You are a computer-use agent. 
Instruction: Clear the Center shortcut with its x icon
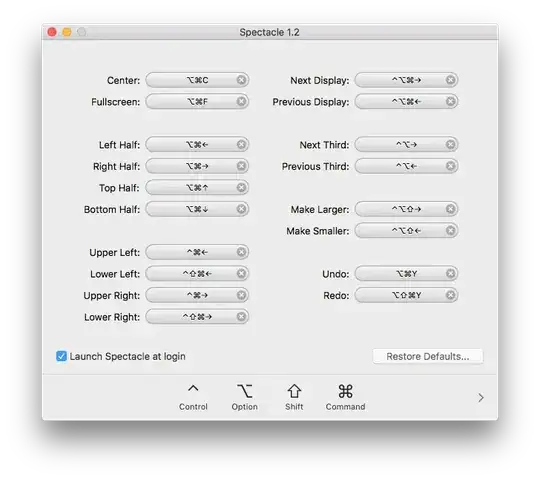click(x=242, y=80)
